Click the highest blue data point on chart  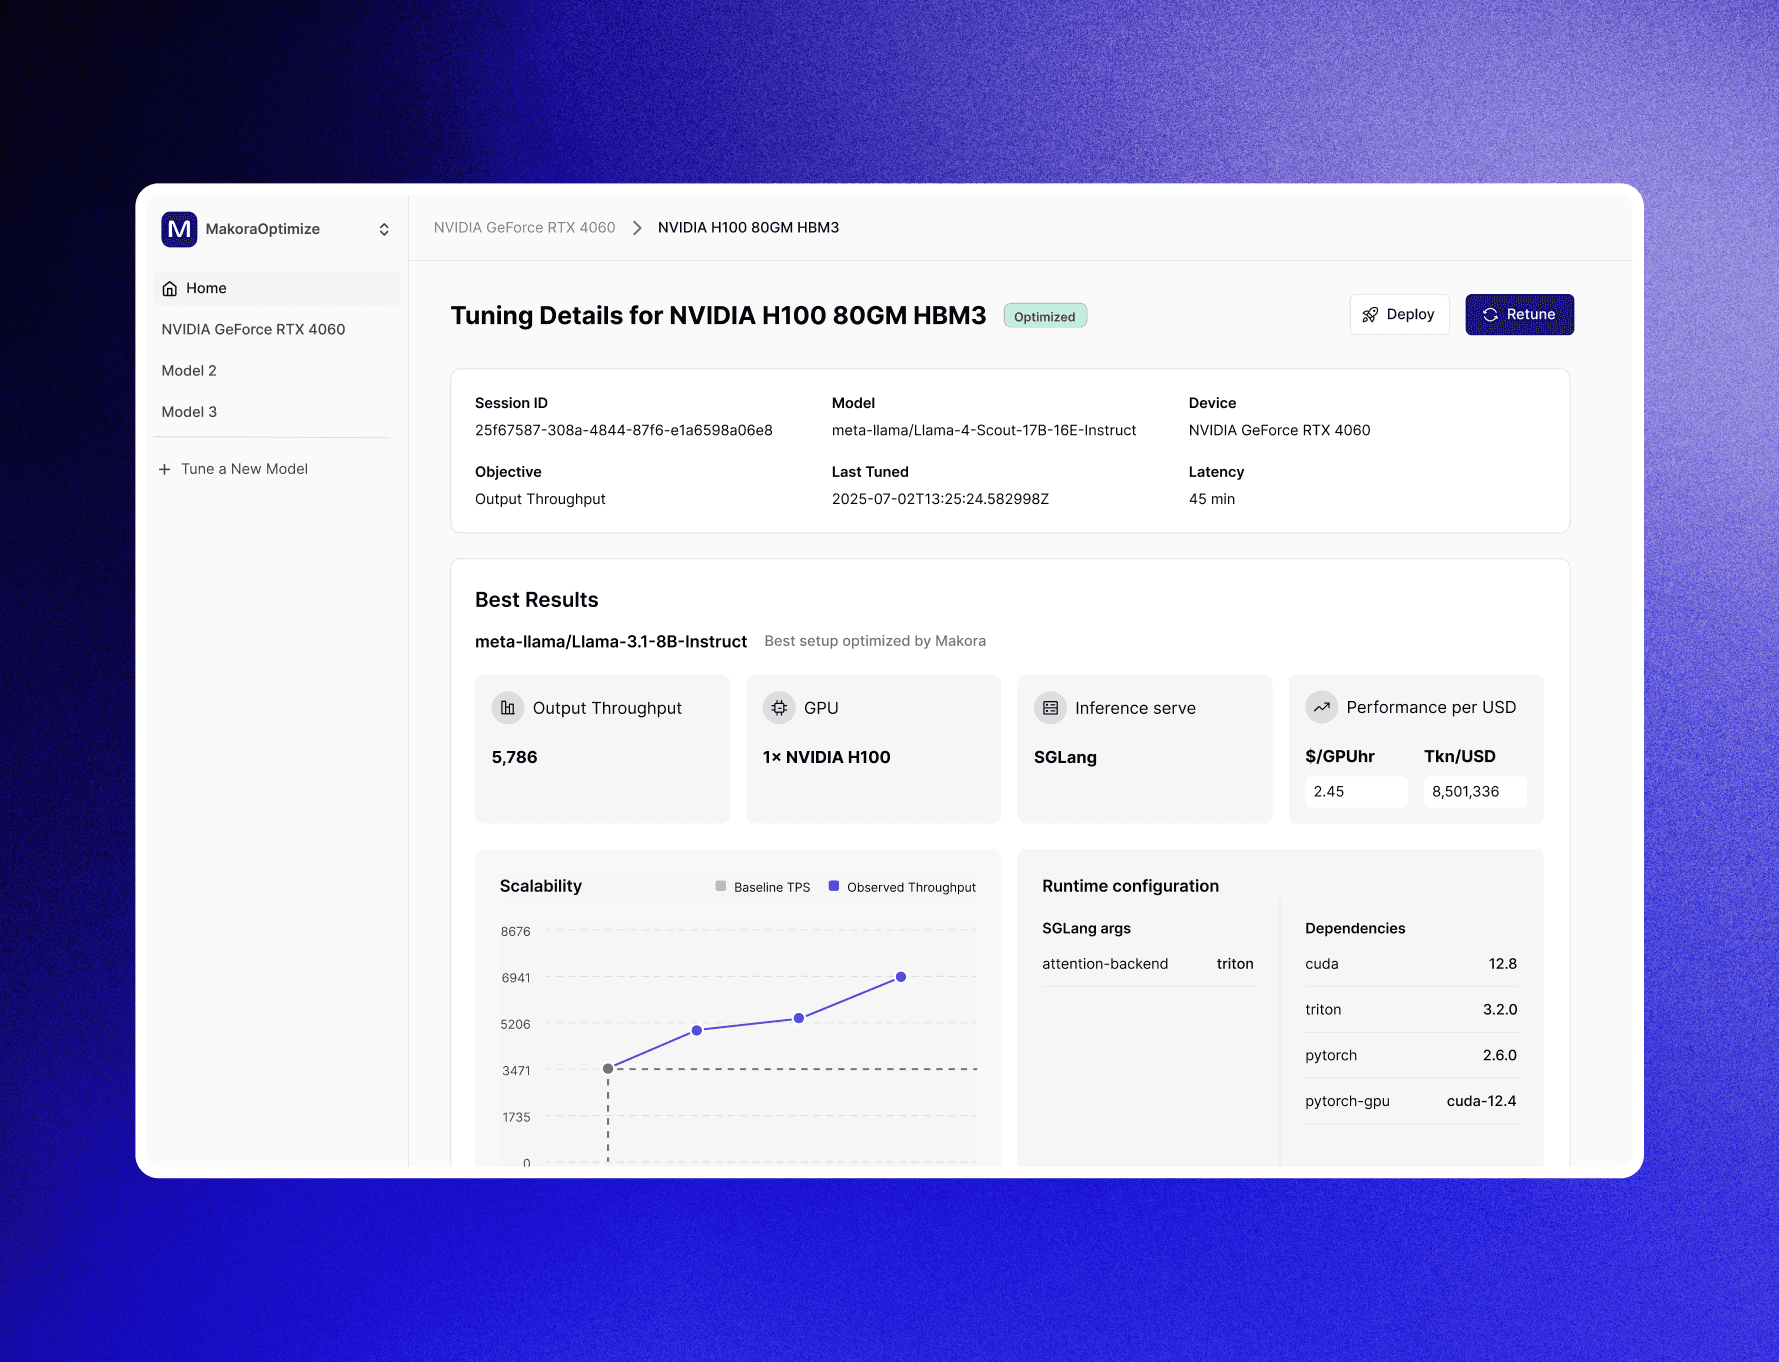pos(901,977)
